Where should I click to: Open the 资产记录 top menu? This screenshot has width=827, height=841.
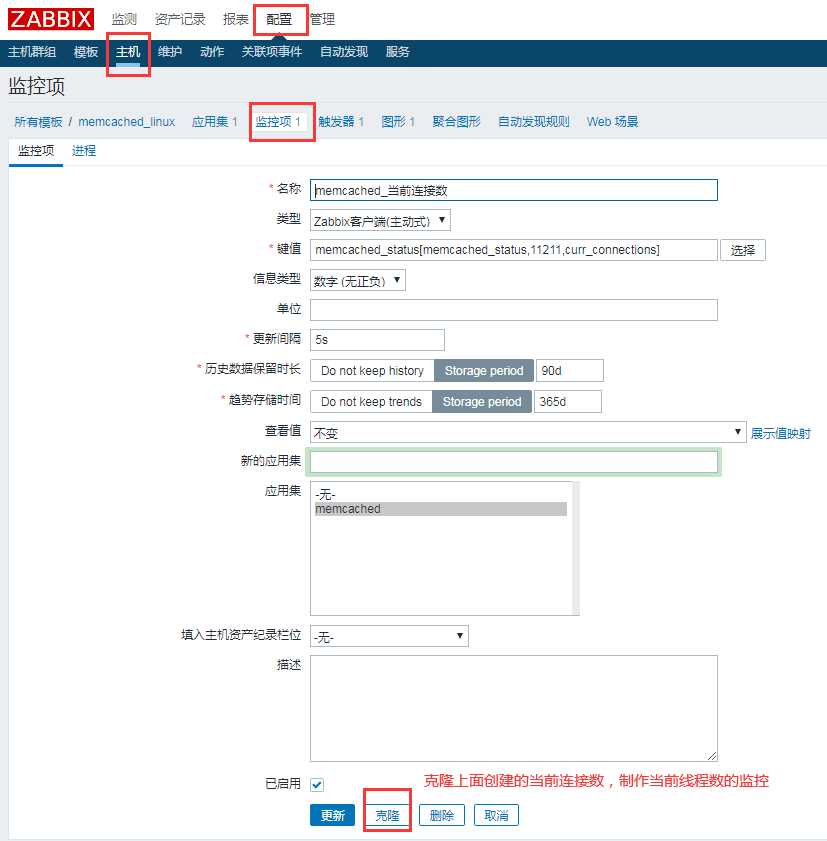click(180, 19)
